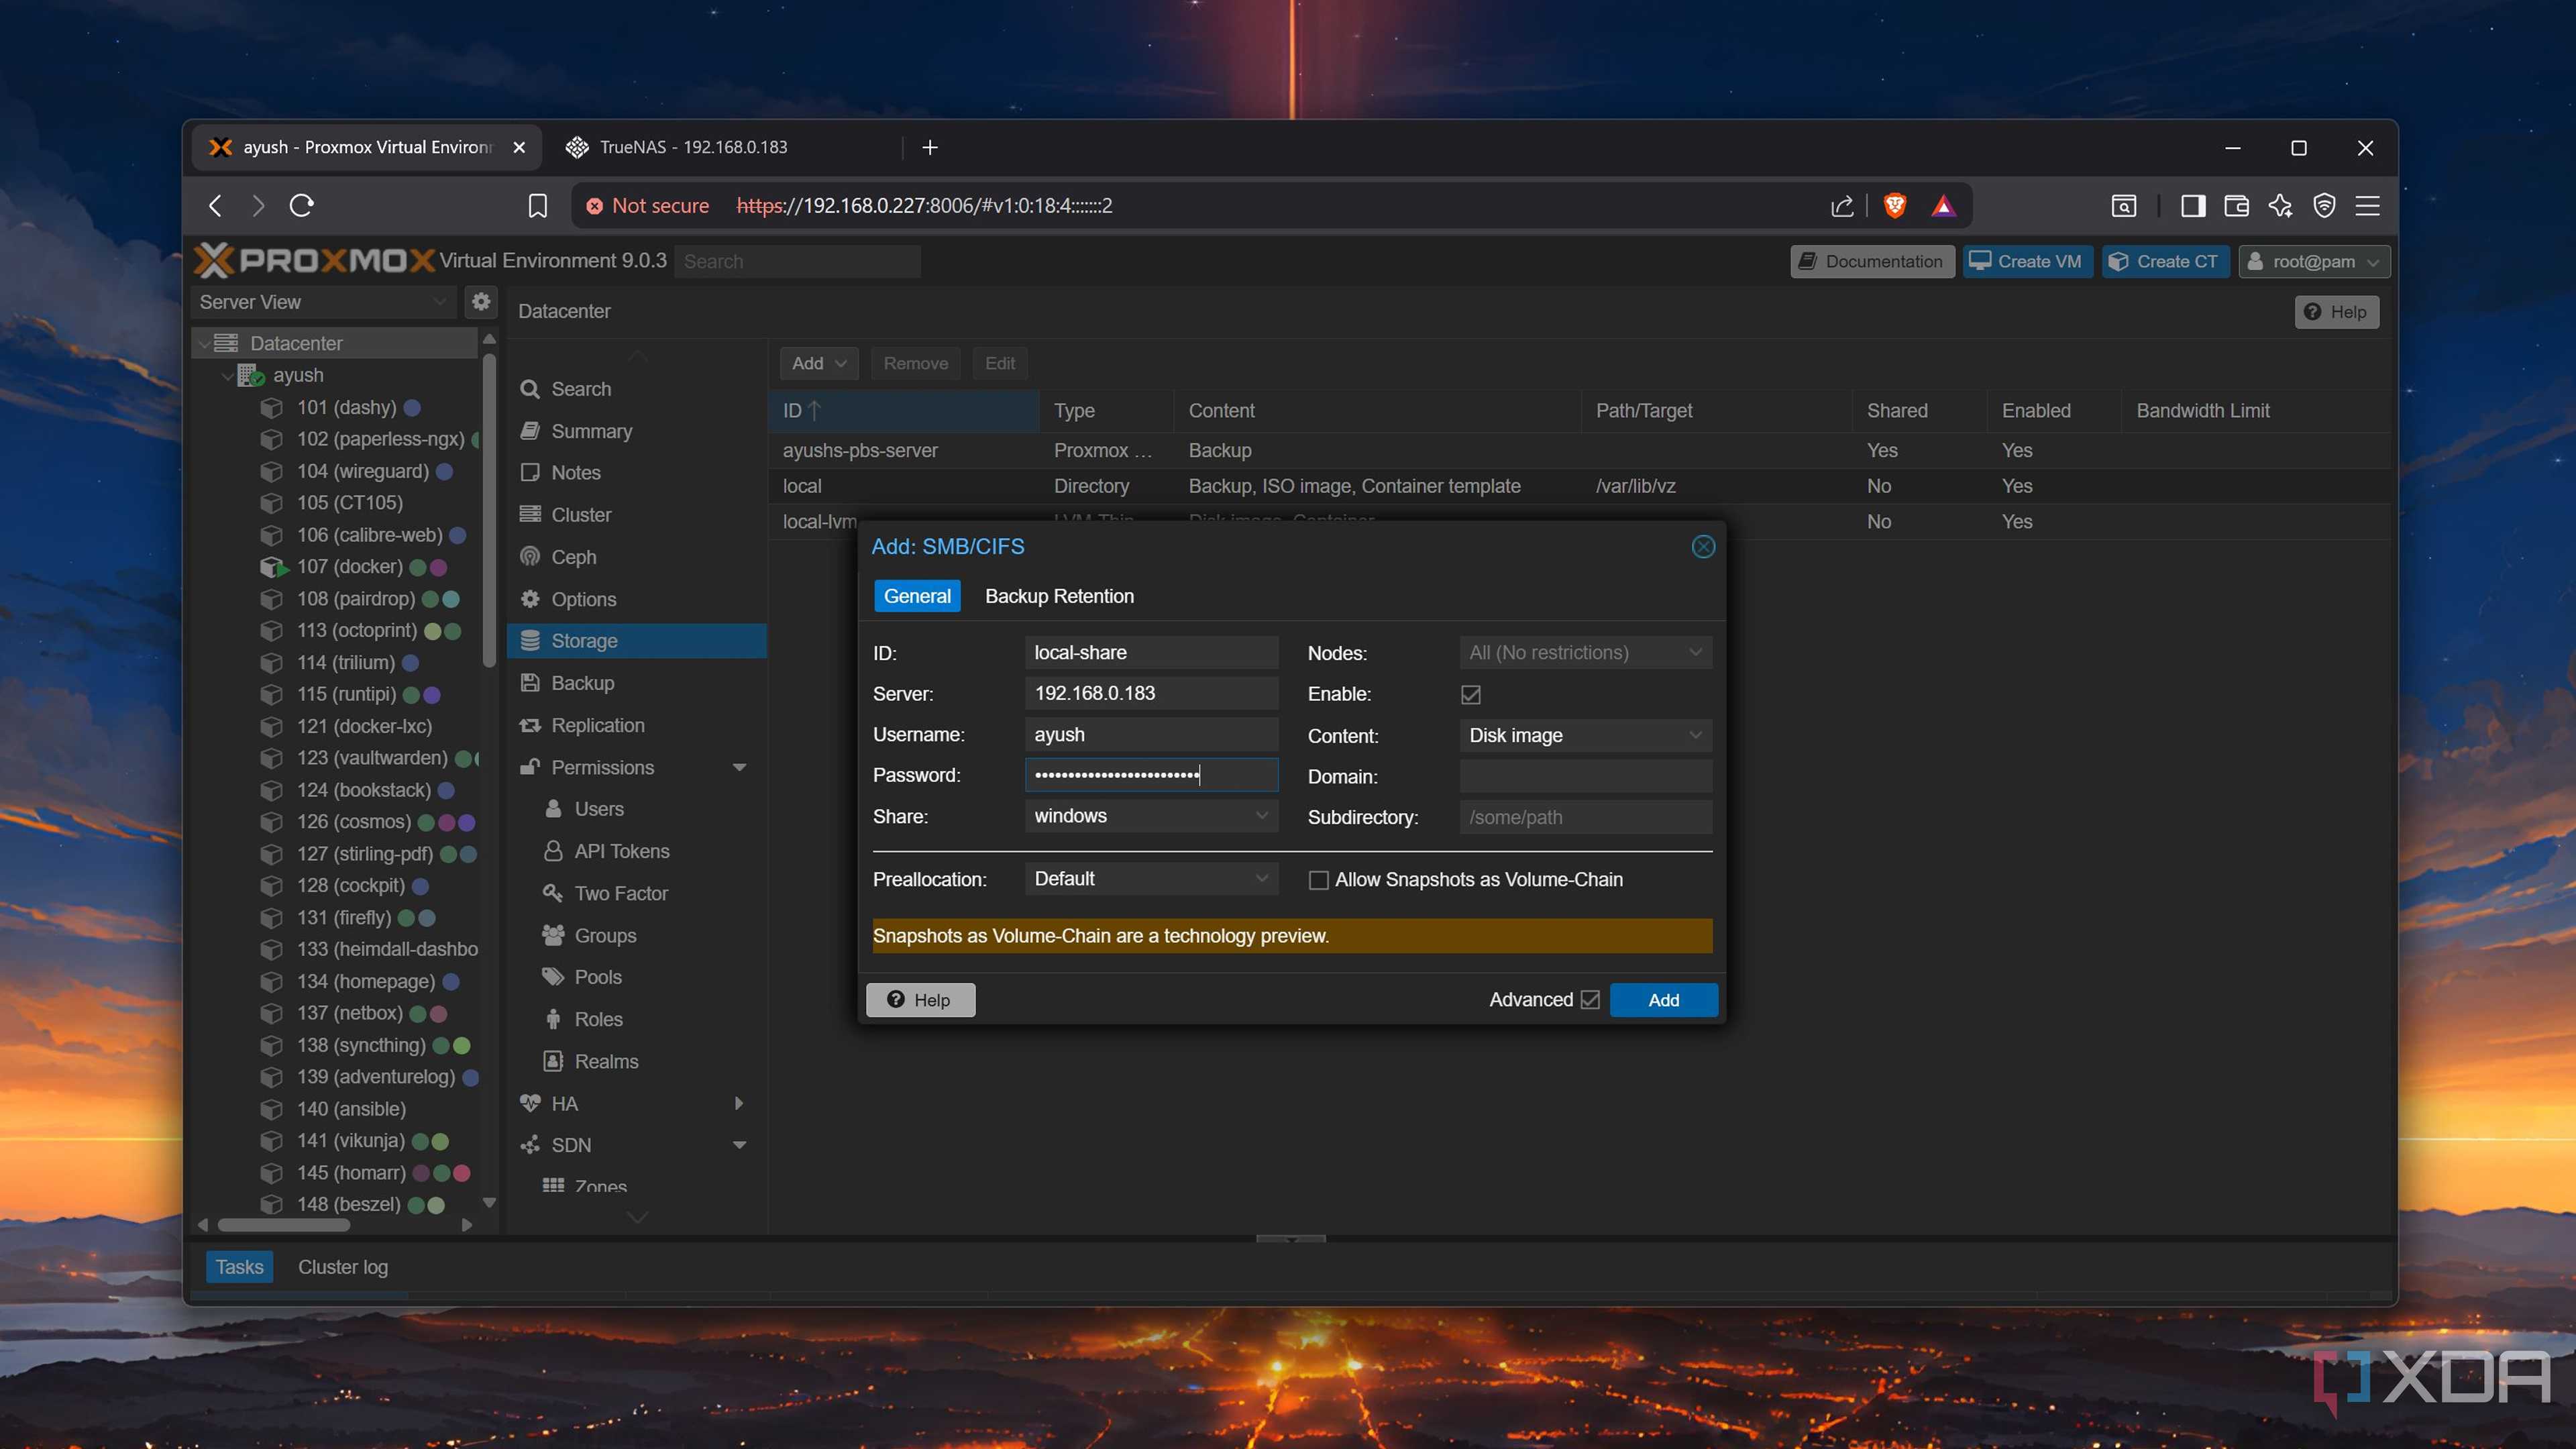Screen dimensions: 2576x1449
Task: Check Allow Snapshots as Volume-Chain
Action: (x=1318, y=880)
